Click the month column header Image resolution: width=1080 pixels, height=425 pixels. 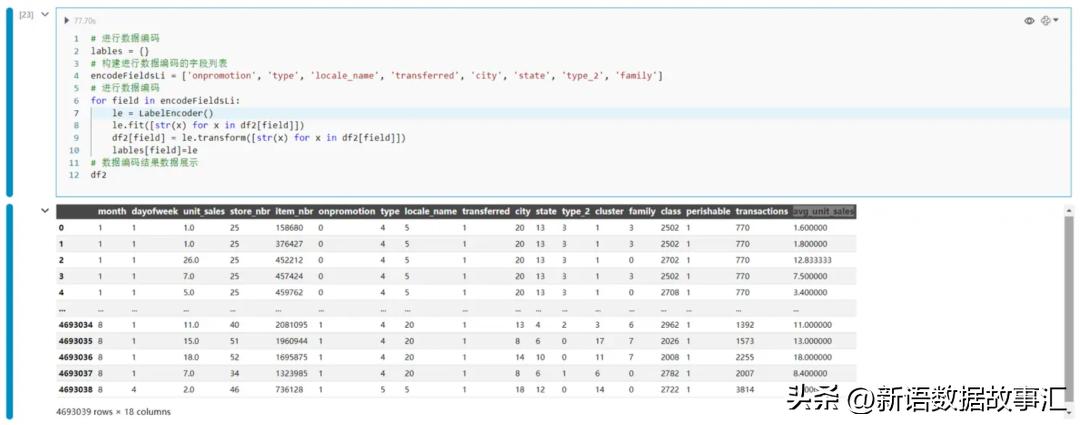[x=112, y=211]
